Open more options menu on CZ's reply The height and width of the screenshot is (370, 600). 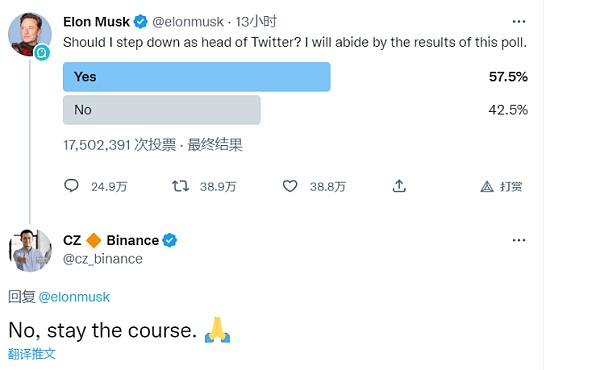519,240
